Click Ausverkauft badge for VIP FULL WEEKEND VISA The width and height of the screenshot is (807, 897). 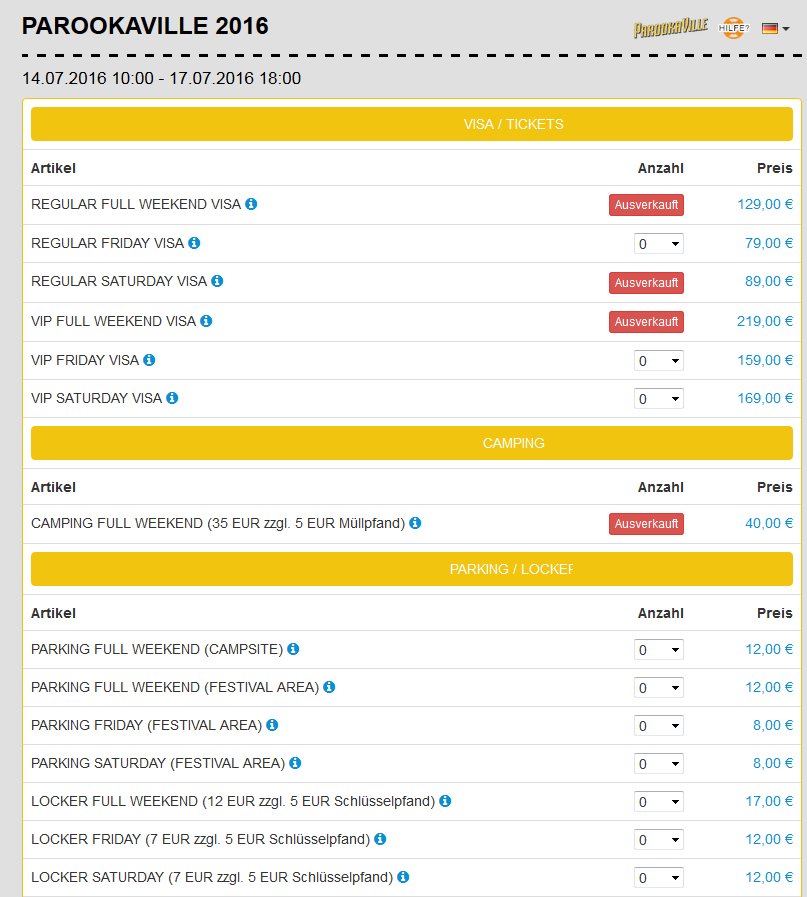coord(646,322)
